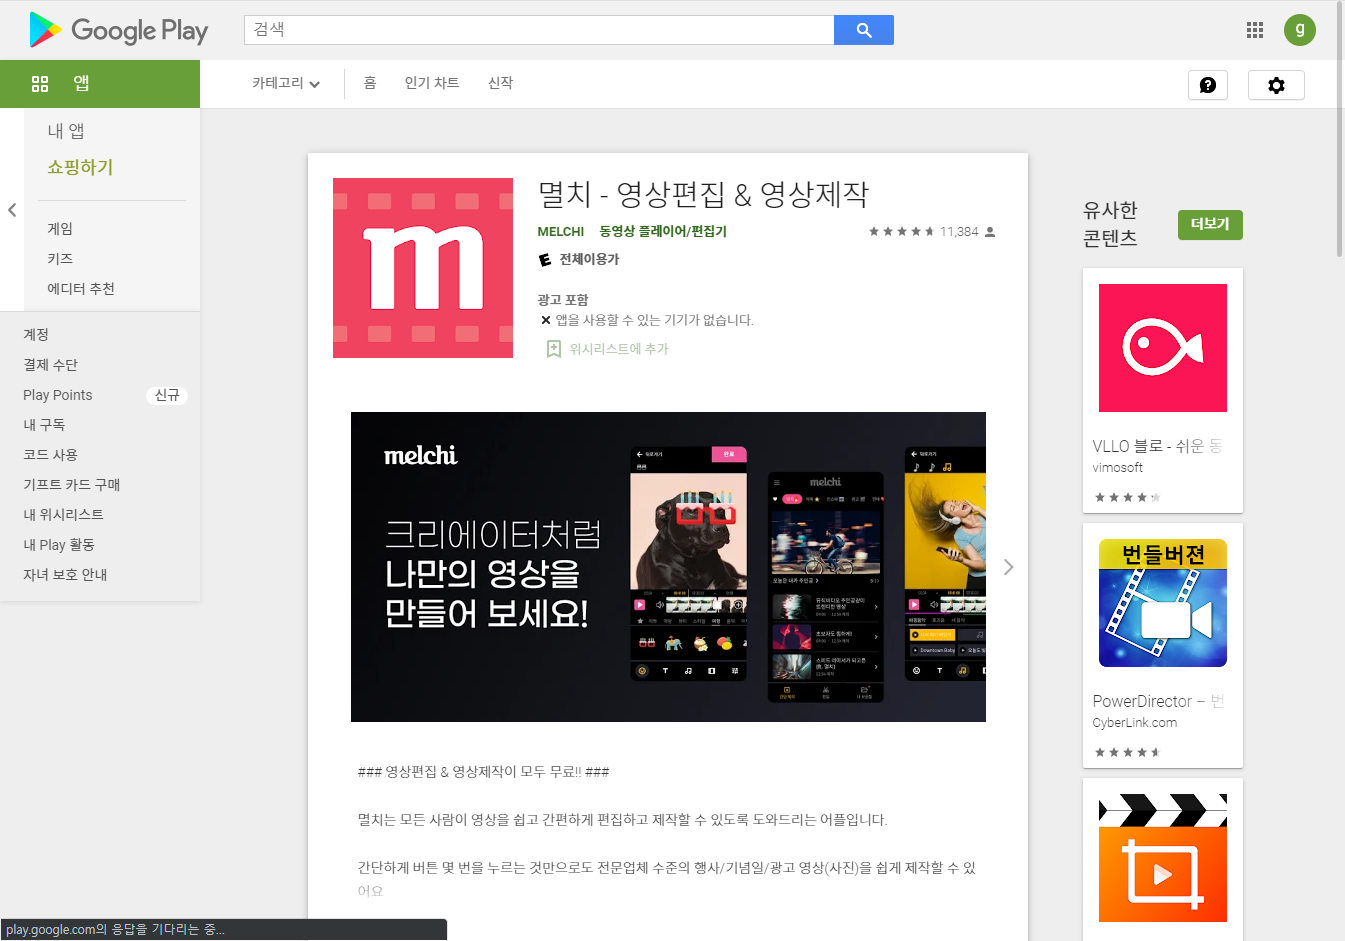The height and width of the screenshot is (941, 1345).
Task: Expand the 카테고리 dropdown
Action: (286, 83)
